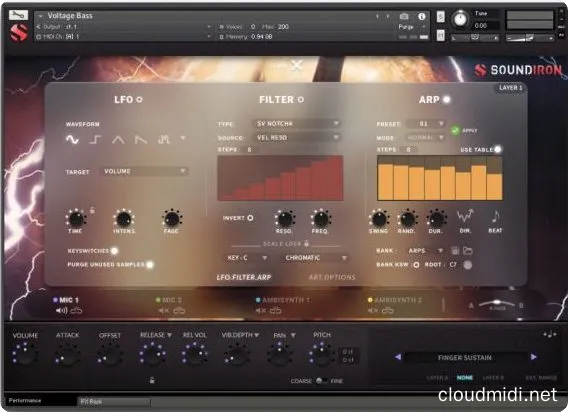Click the KEY RANGE option
The width and height of the screenshot is (568, 412).
pos(541,378)
